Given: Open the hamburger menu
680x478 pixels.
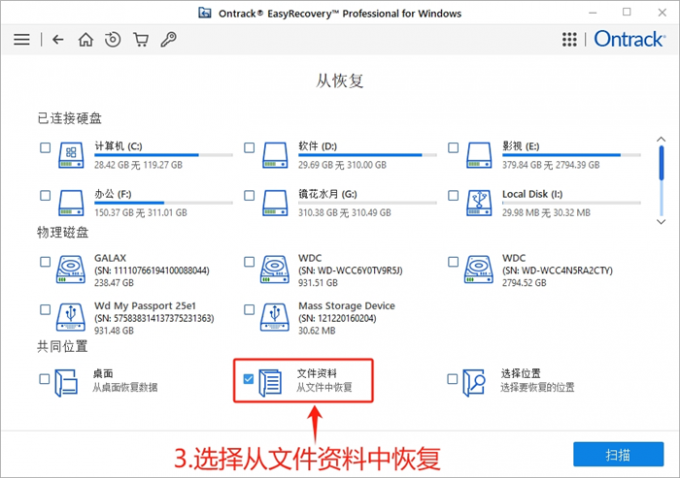Looking at the screenshot, I should pos(22,39).
